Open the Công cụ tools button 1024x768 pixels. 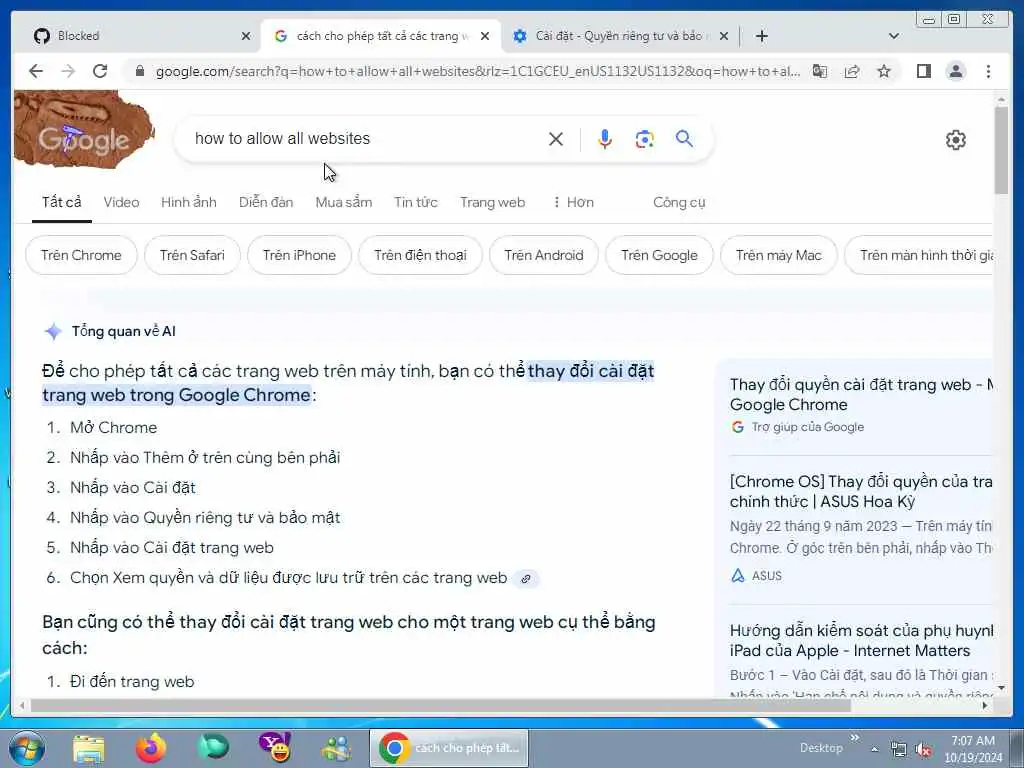coord(679,202)
